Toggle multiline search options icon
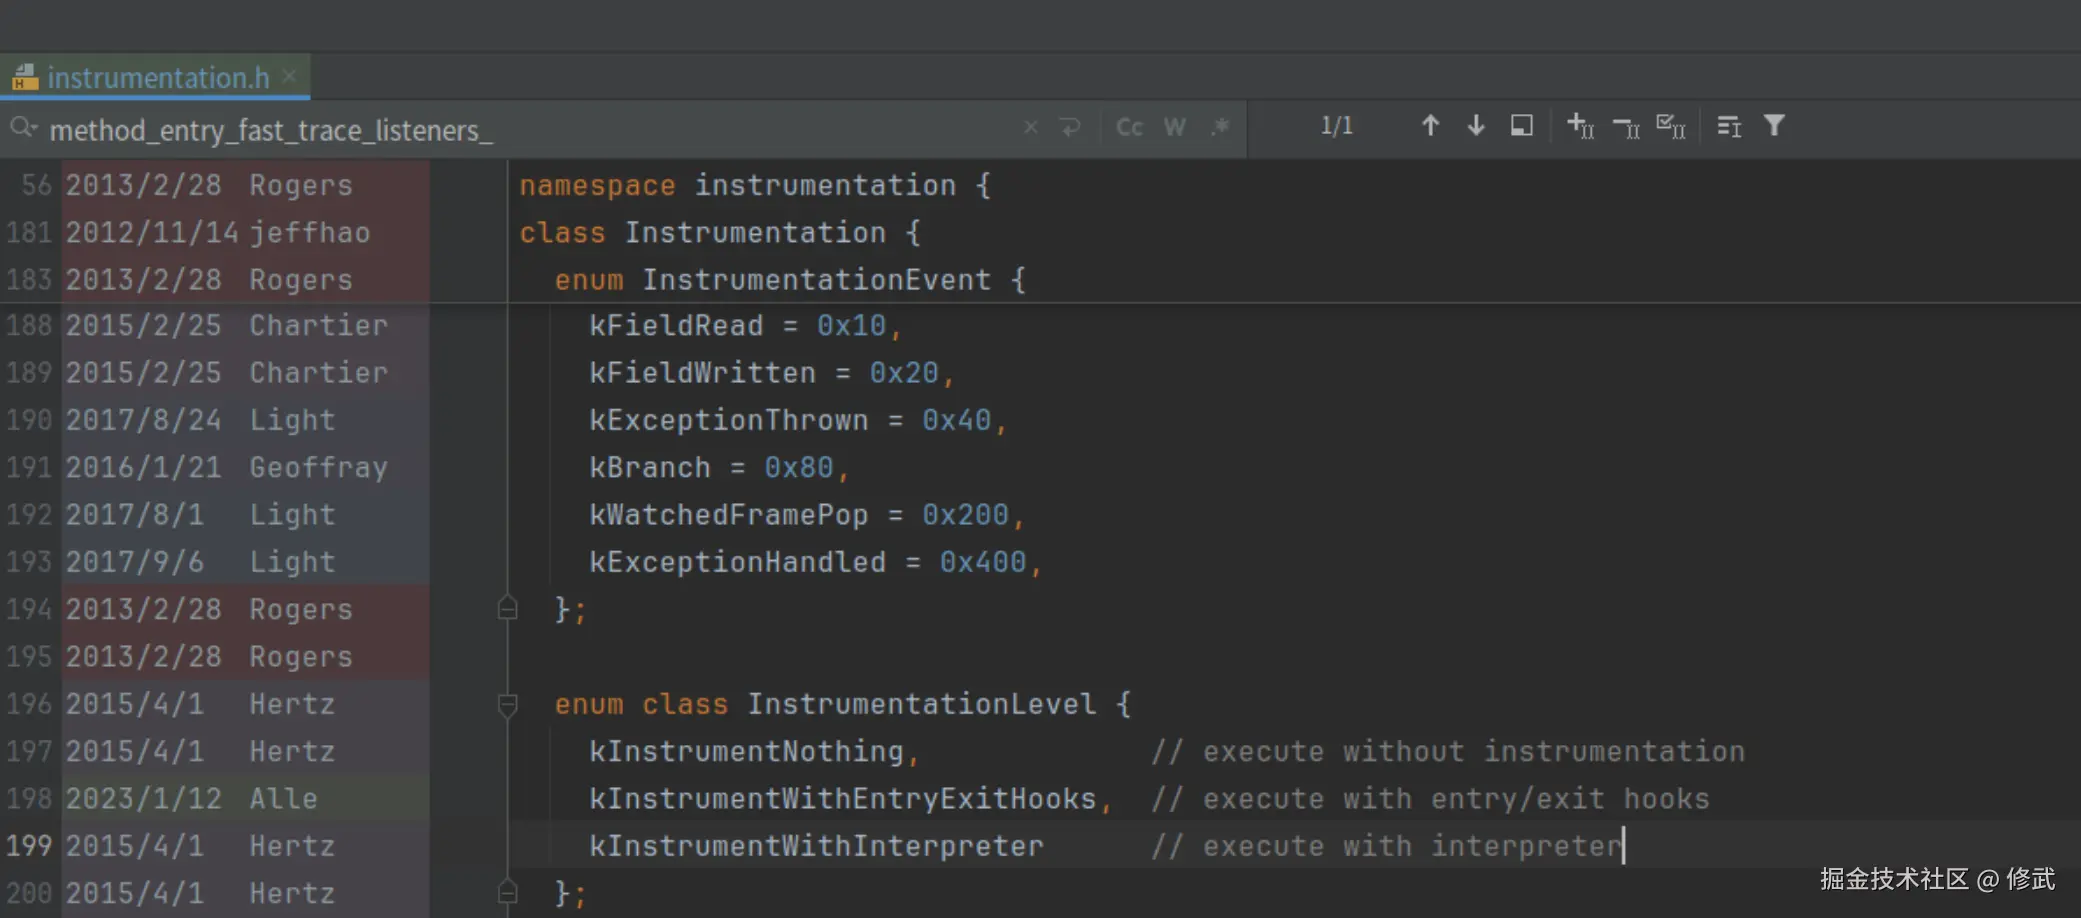Image resolution: width=2081 pixels, height=918 pixels. coord(1729,126)
